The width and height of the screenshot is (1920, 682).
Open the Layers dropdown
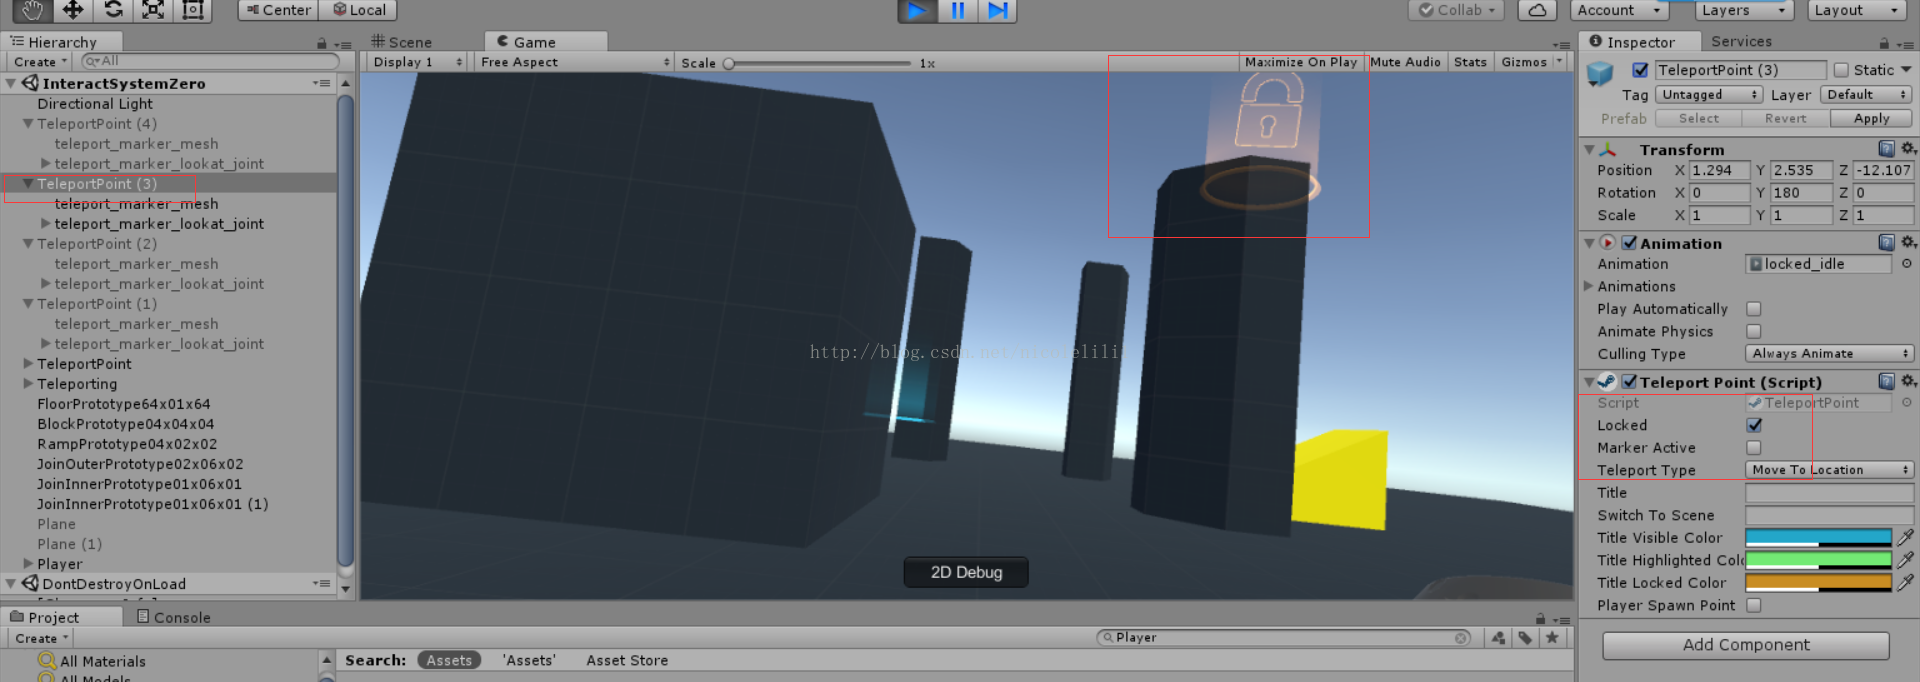(x=1745, y=10)
